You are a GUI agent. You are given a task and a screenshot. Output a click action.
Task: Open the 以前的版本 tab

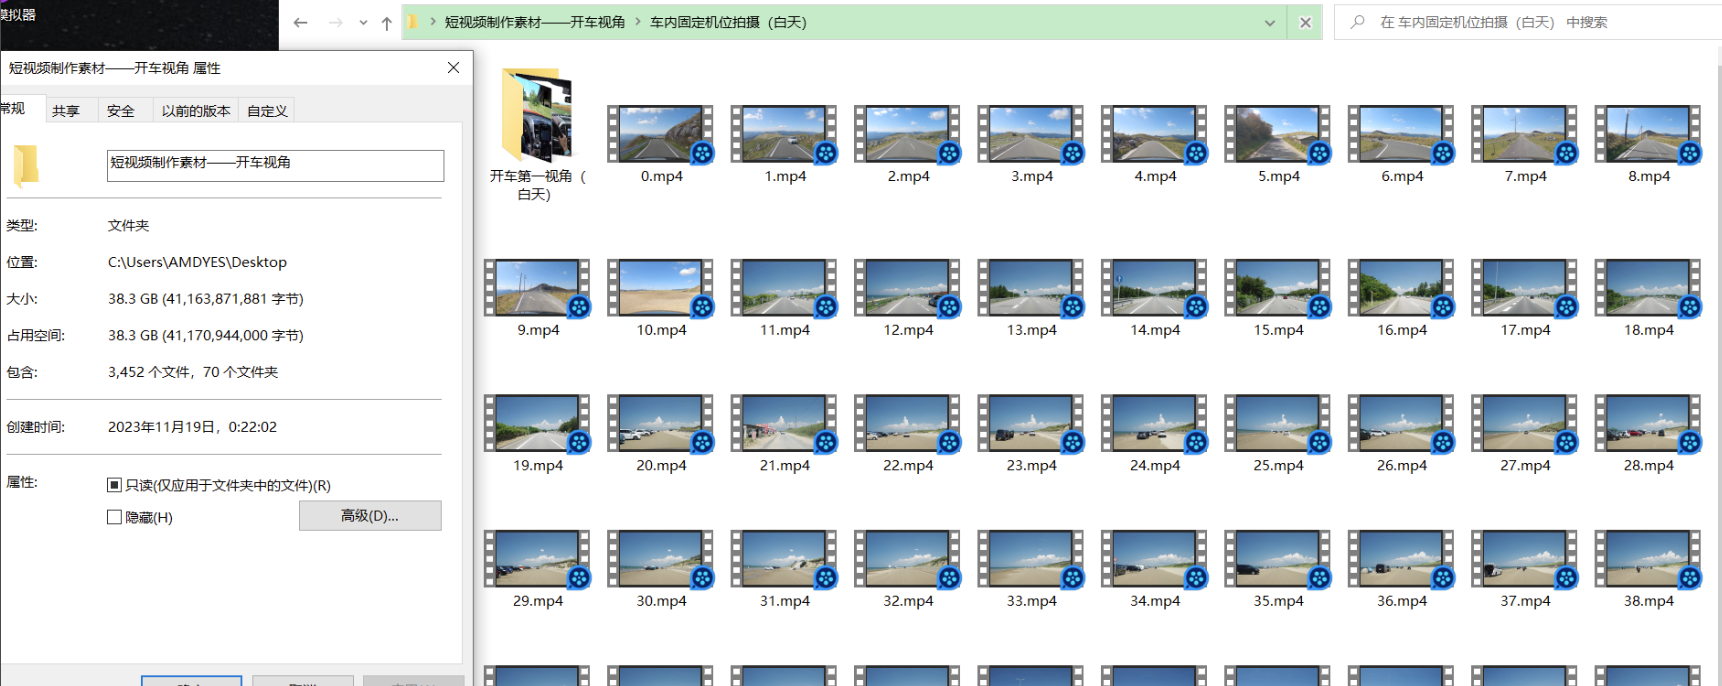point(196,111)
